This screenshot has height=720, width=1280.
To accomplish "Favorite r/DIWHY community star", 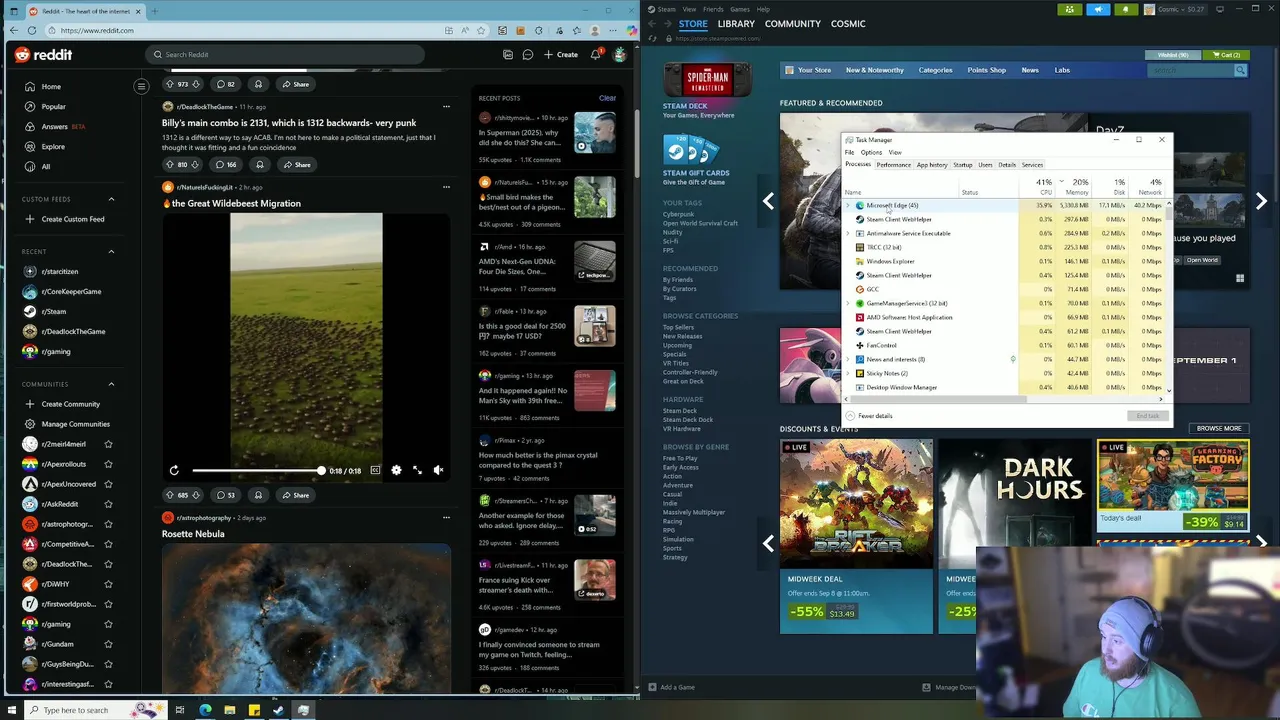I will point(108,584).
